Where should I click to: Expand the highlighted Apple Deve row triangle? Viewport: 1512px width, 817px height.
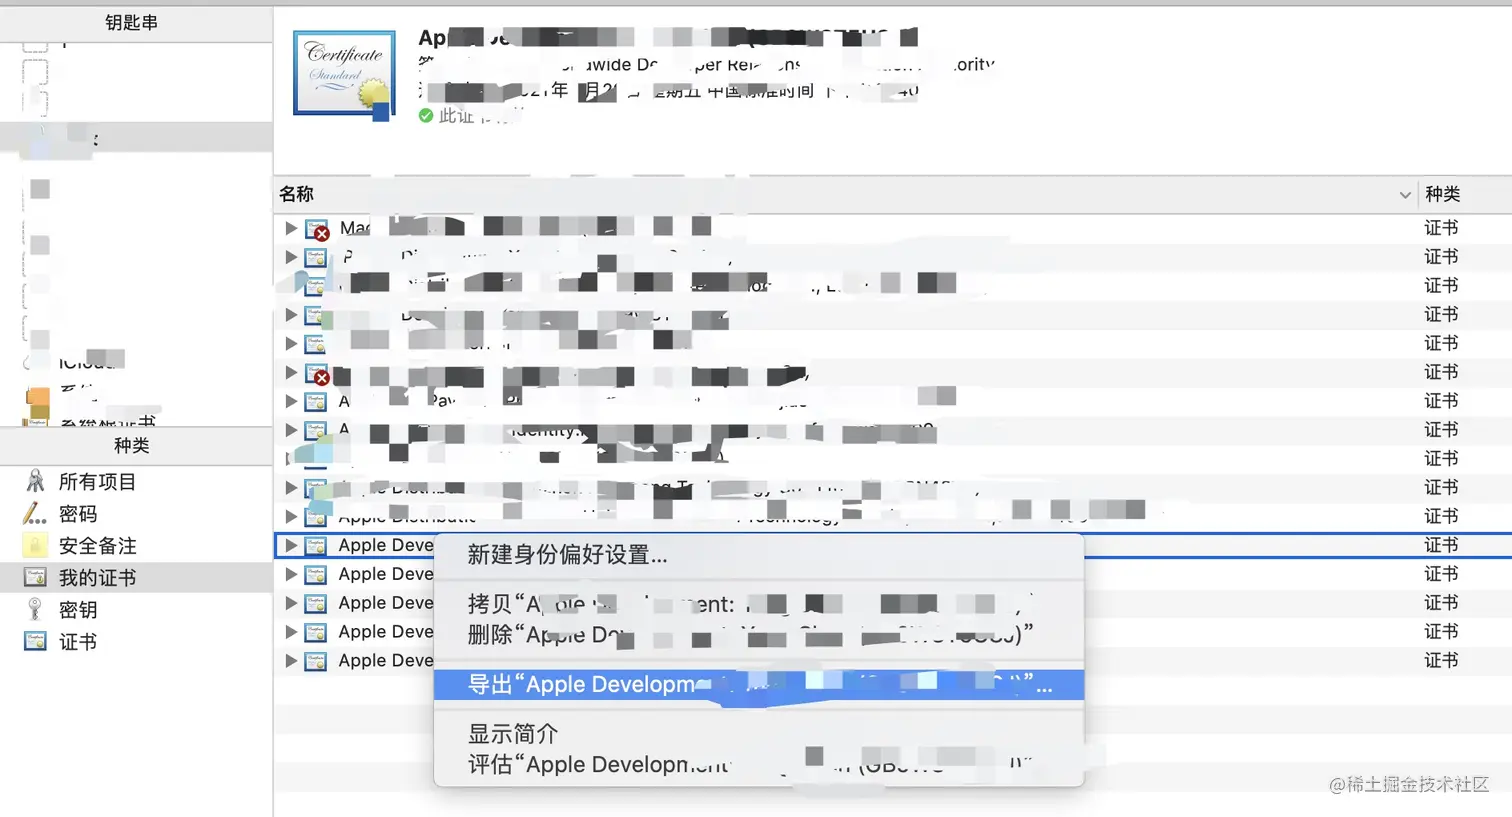[291, 545]
